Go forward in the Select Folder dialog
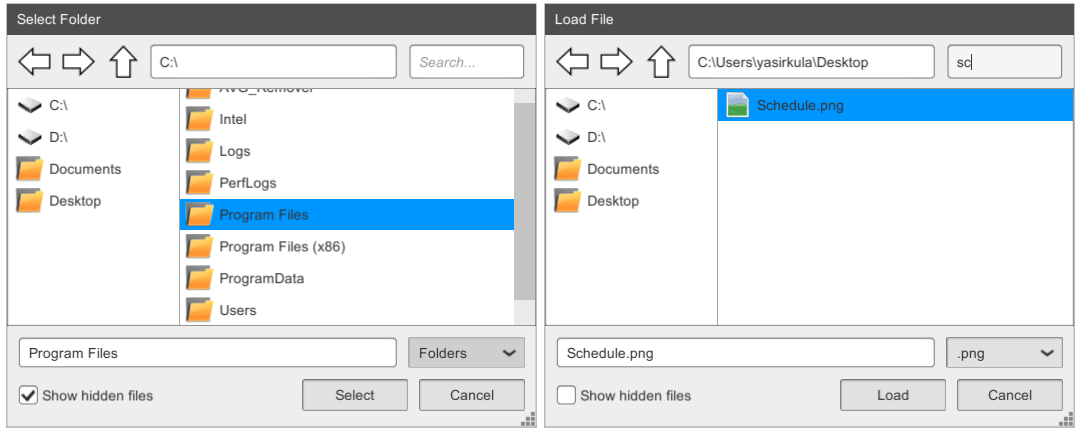The image size is (1080, 432). pyautogui.click(x=78, y=62)
